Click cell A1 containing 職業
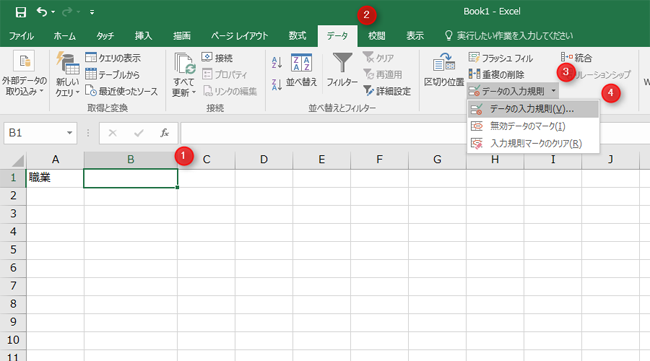Image resolution: width=650 pixels, height=361 pixels. pyautogui.click(x=55, y=178)
